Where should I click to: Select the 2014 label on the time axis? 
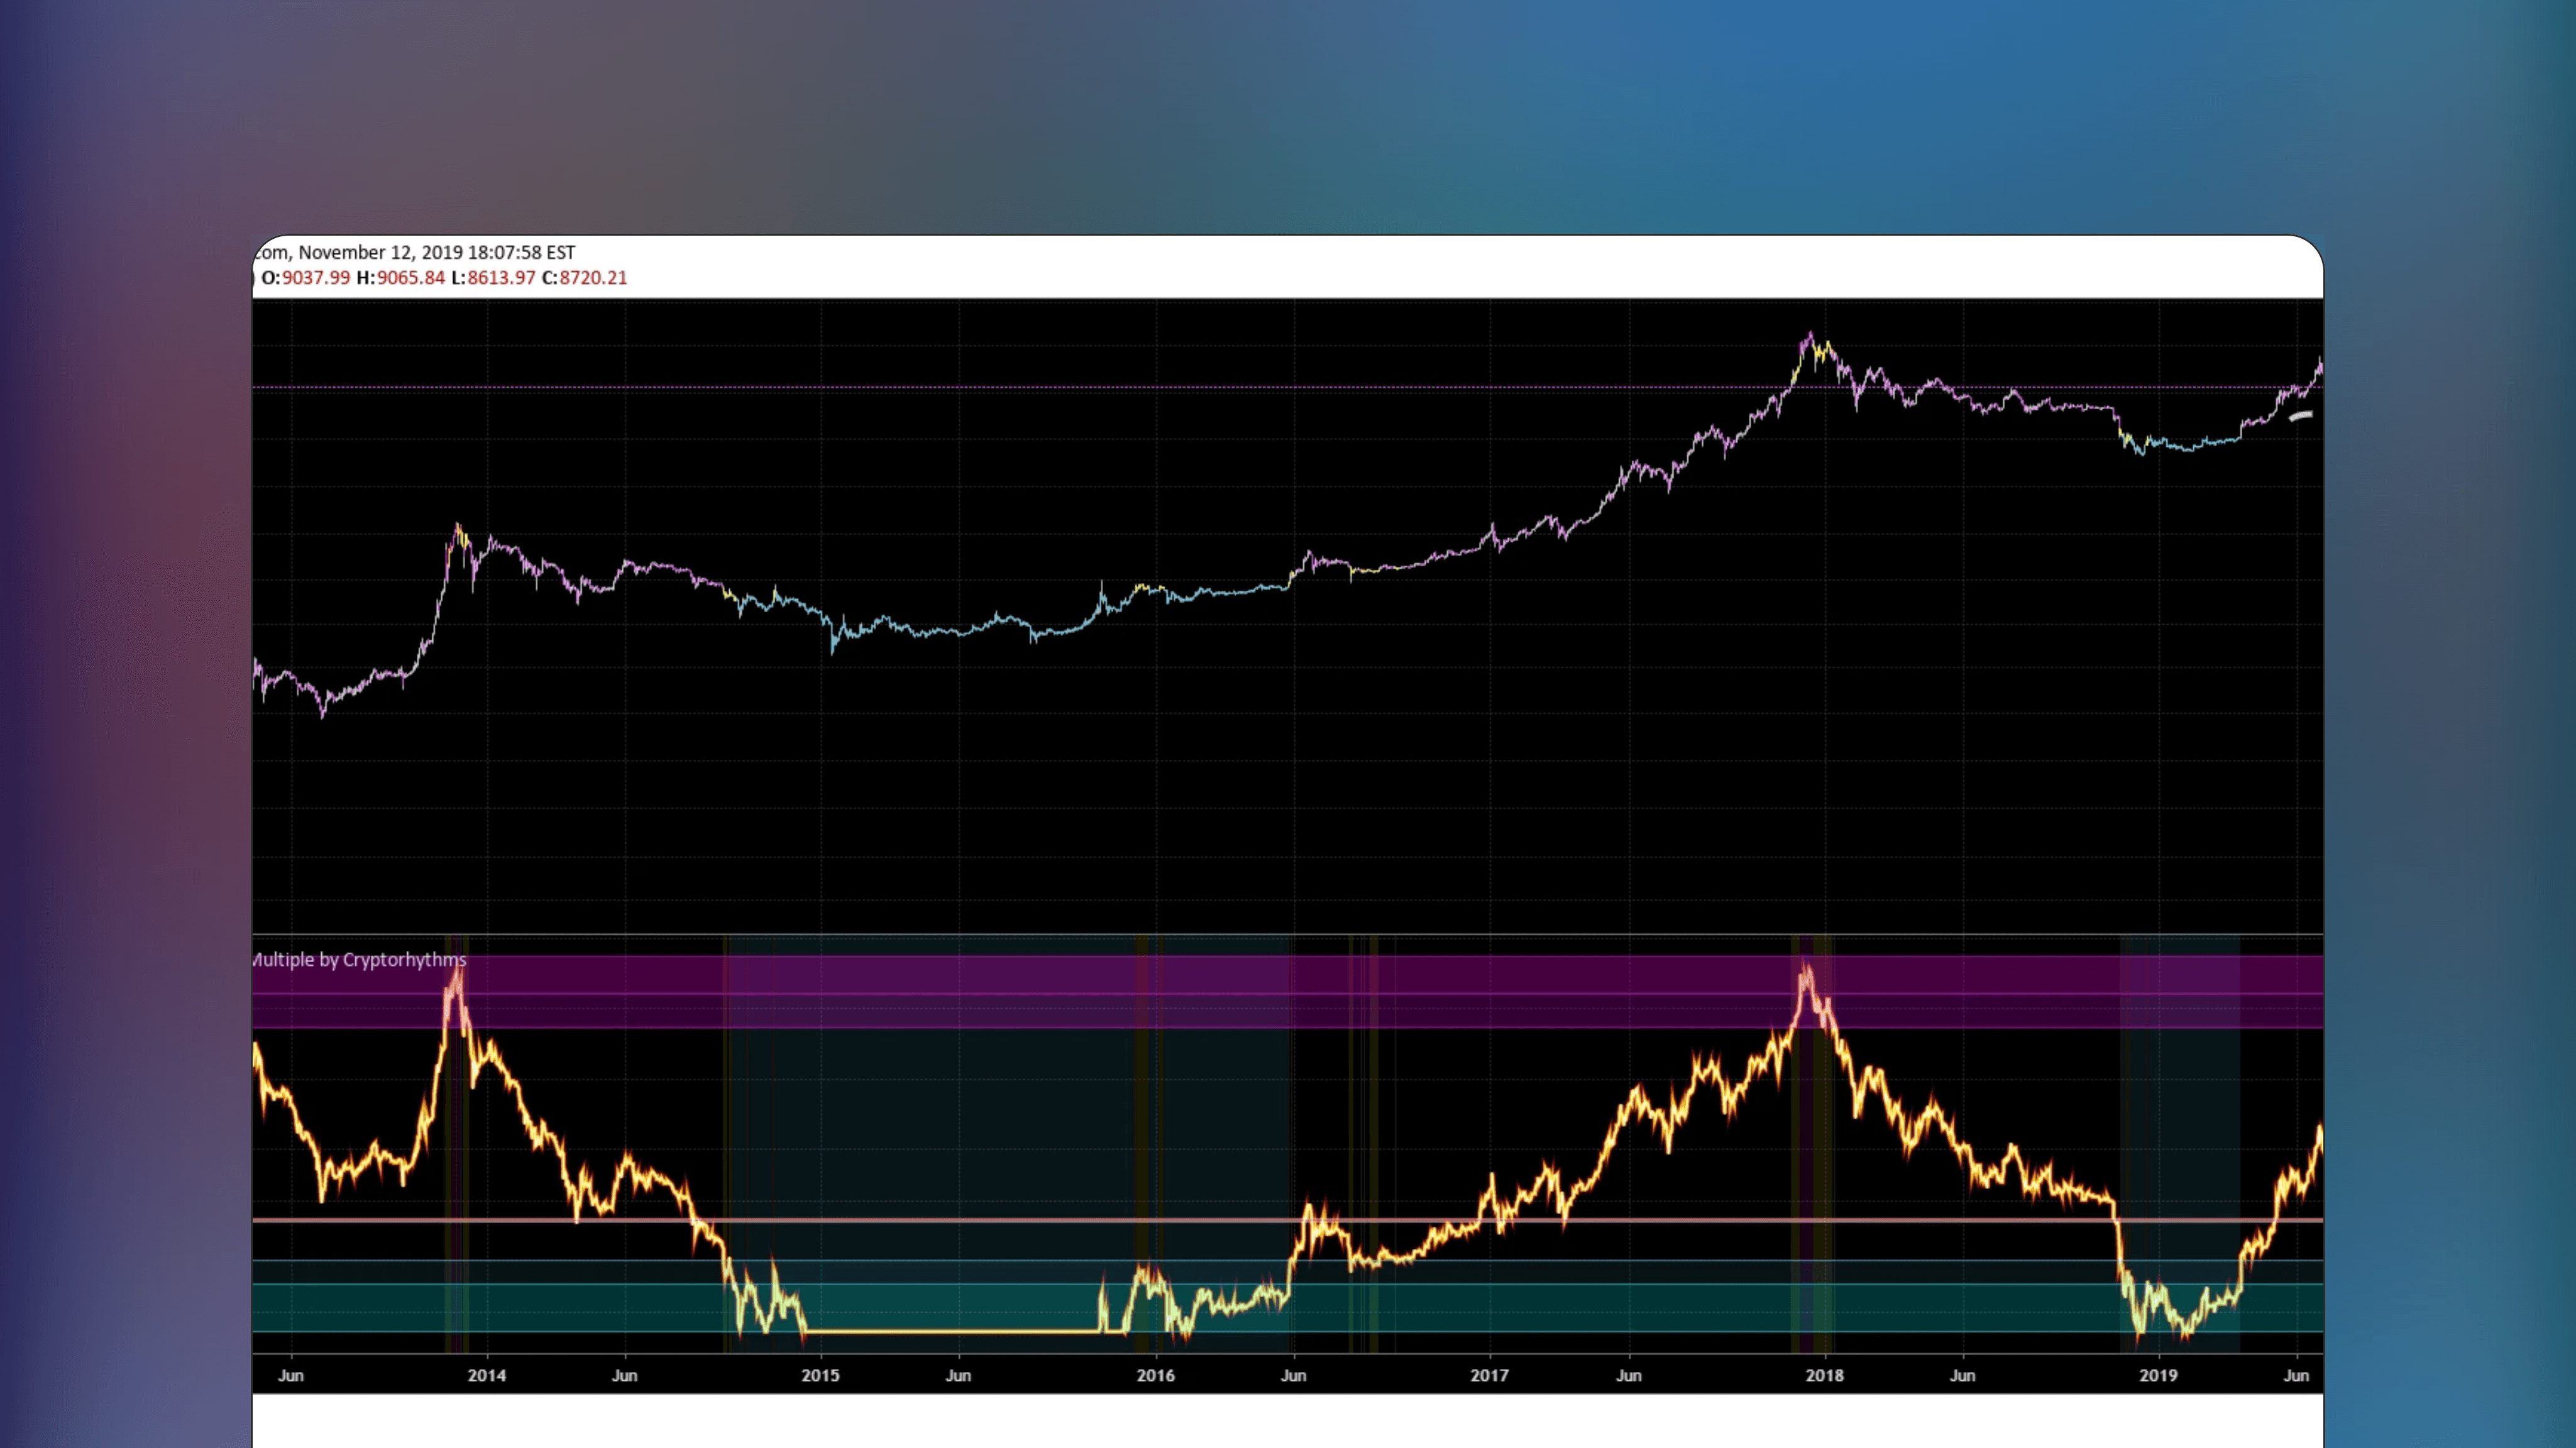tap(488, 1375)
